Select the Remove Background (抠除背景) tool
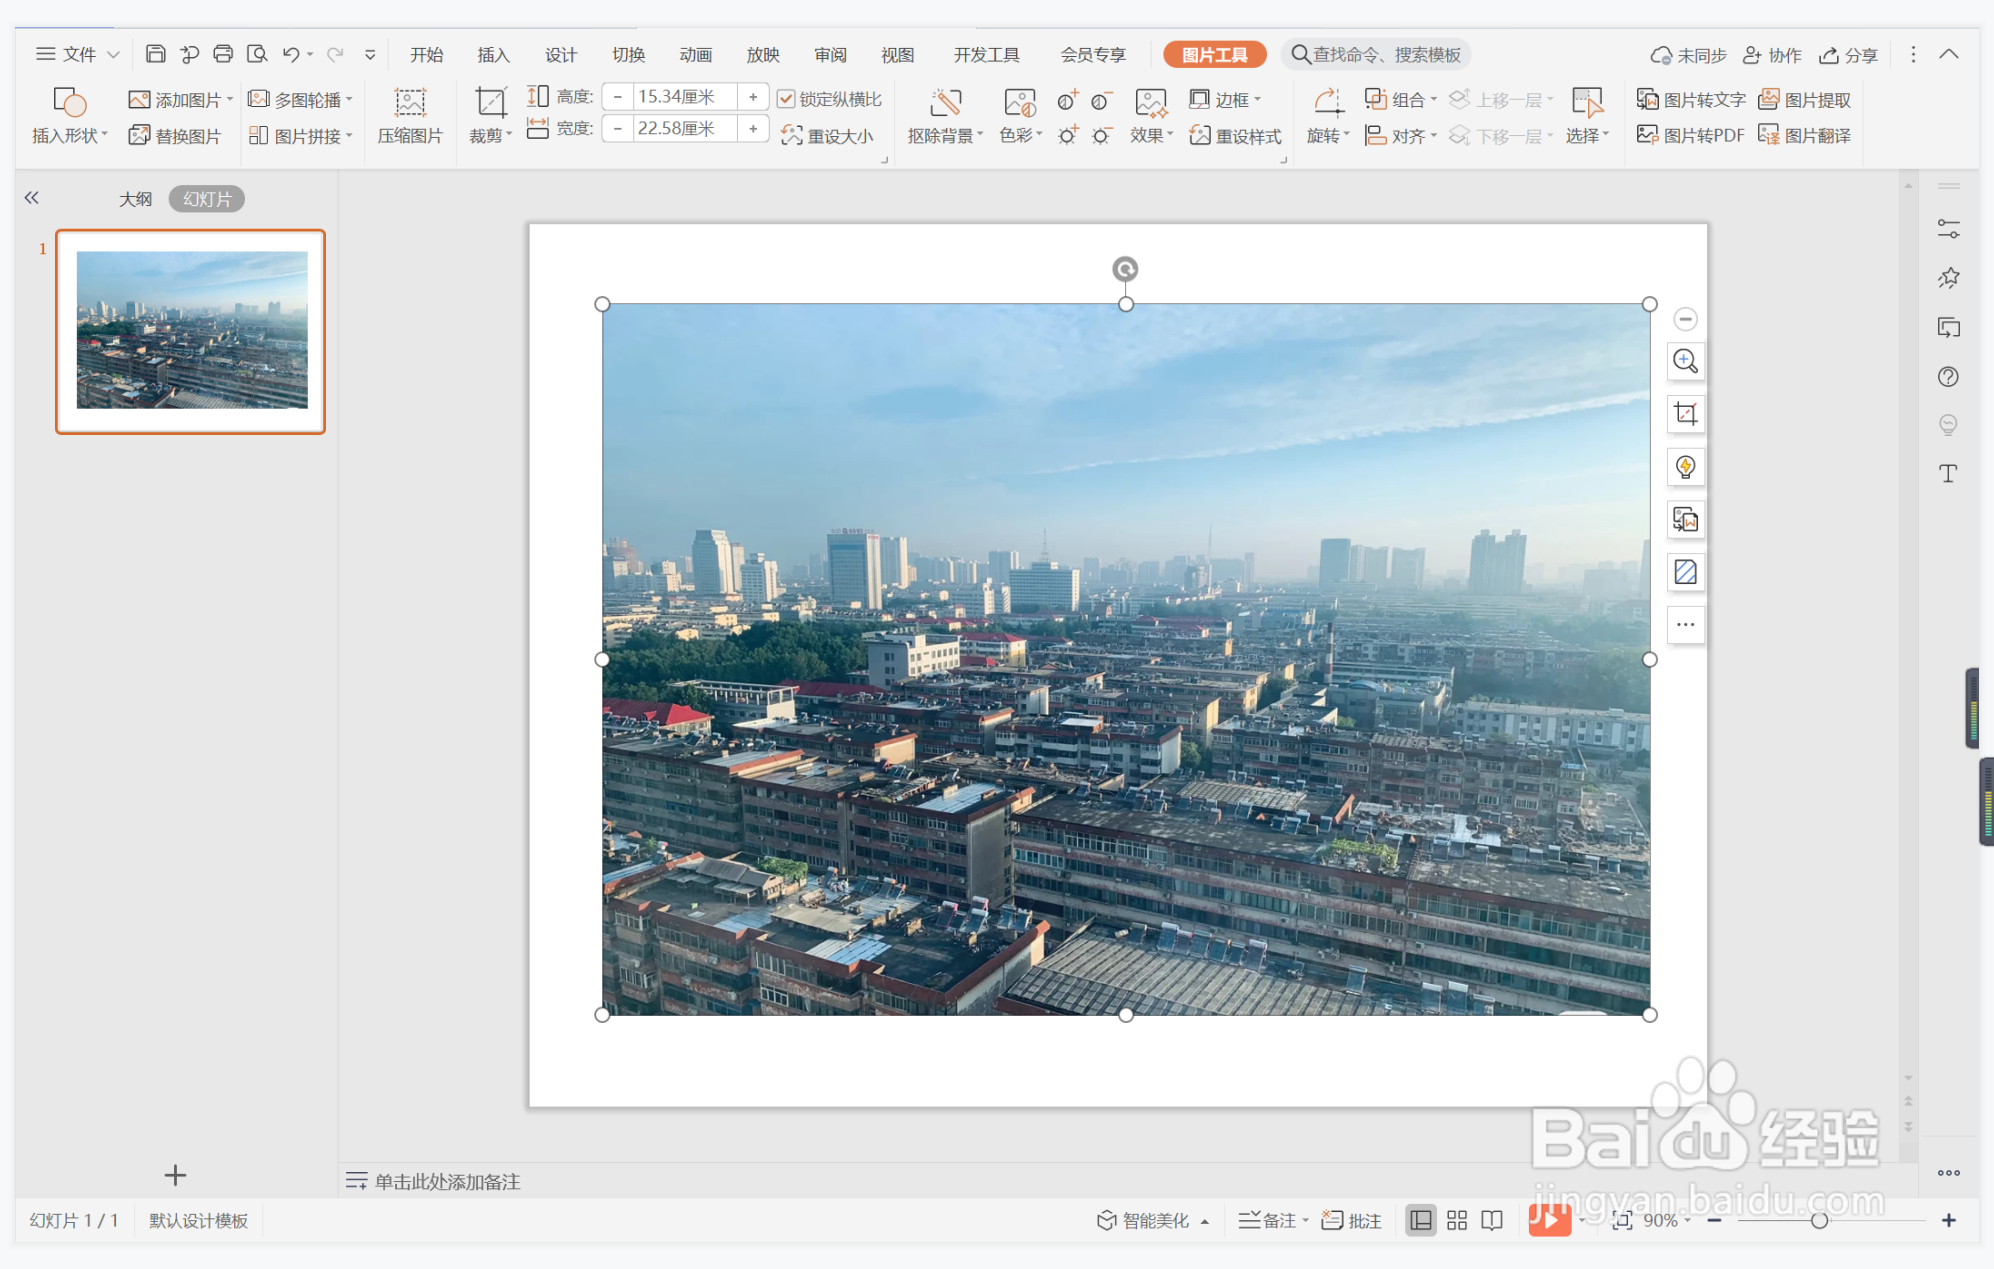 [945, 103]
